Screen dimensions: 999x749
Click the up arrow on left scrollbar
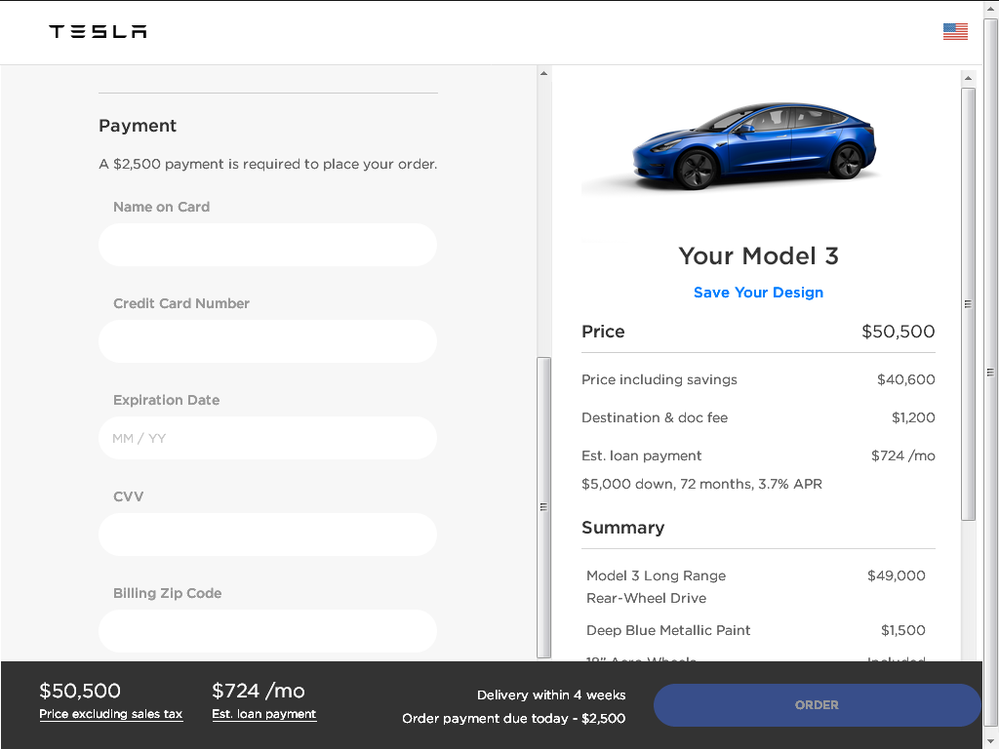click(x=543, y=71)
